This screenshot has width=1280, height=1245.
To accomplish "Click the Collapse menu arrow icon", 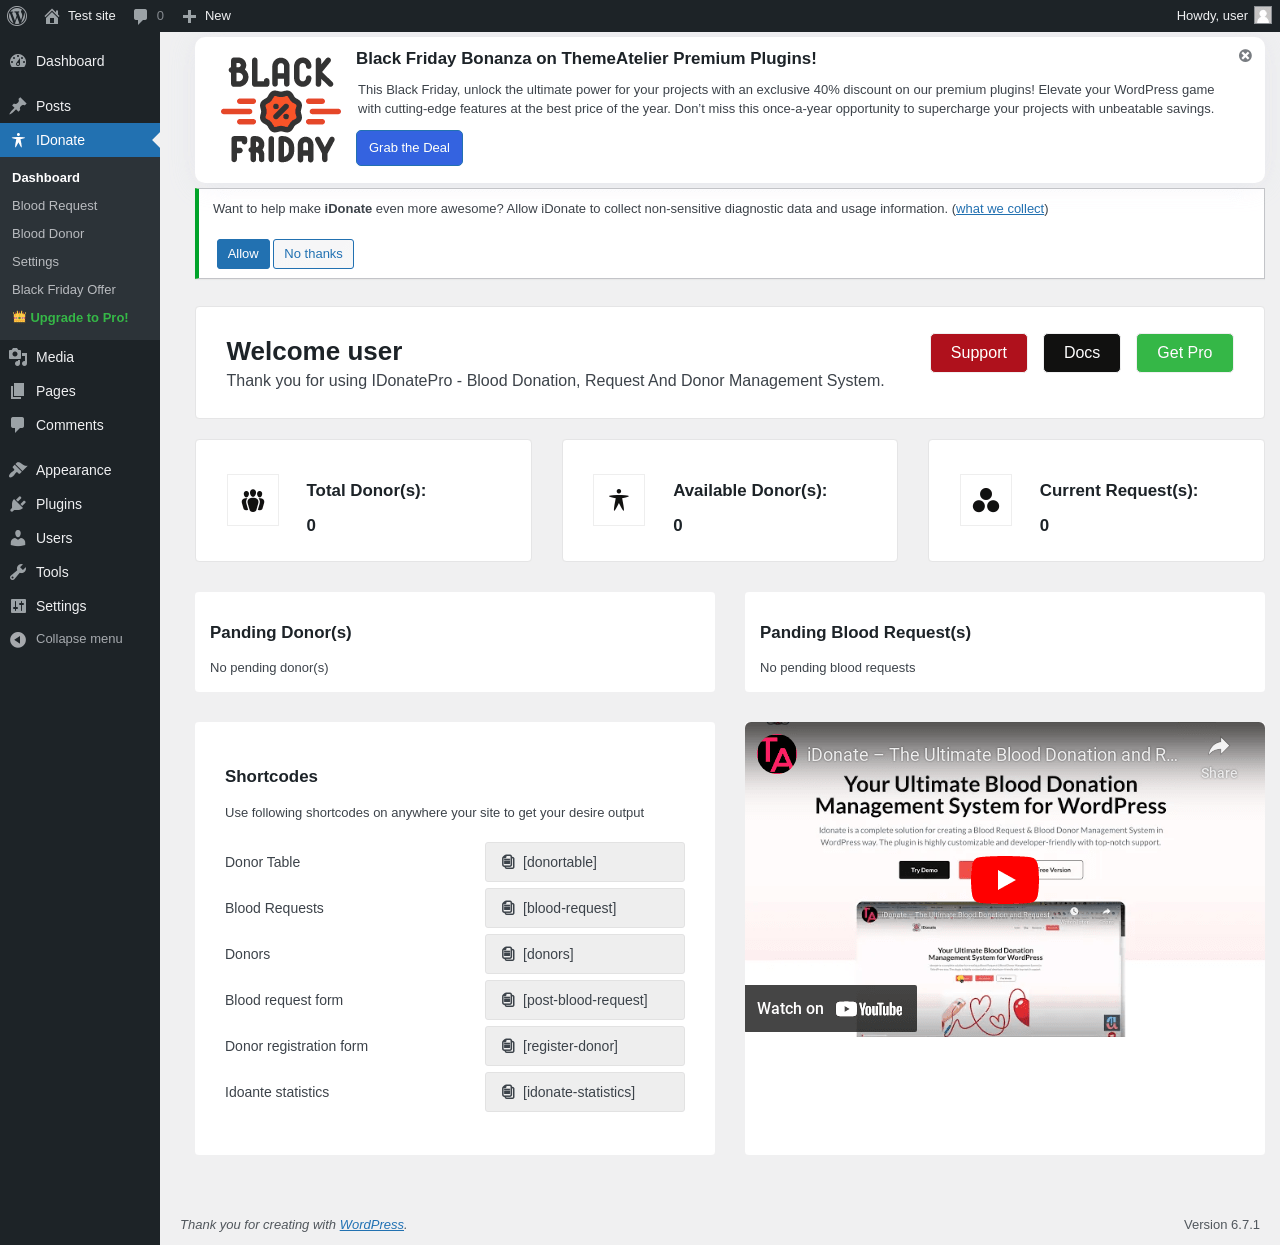I will pyautogui.click(x=18, y=639).
